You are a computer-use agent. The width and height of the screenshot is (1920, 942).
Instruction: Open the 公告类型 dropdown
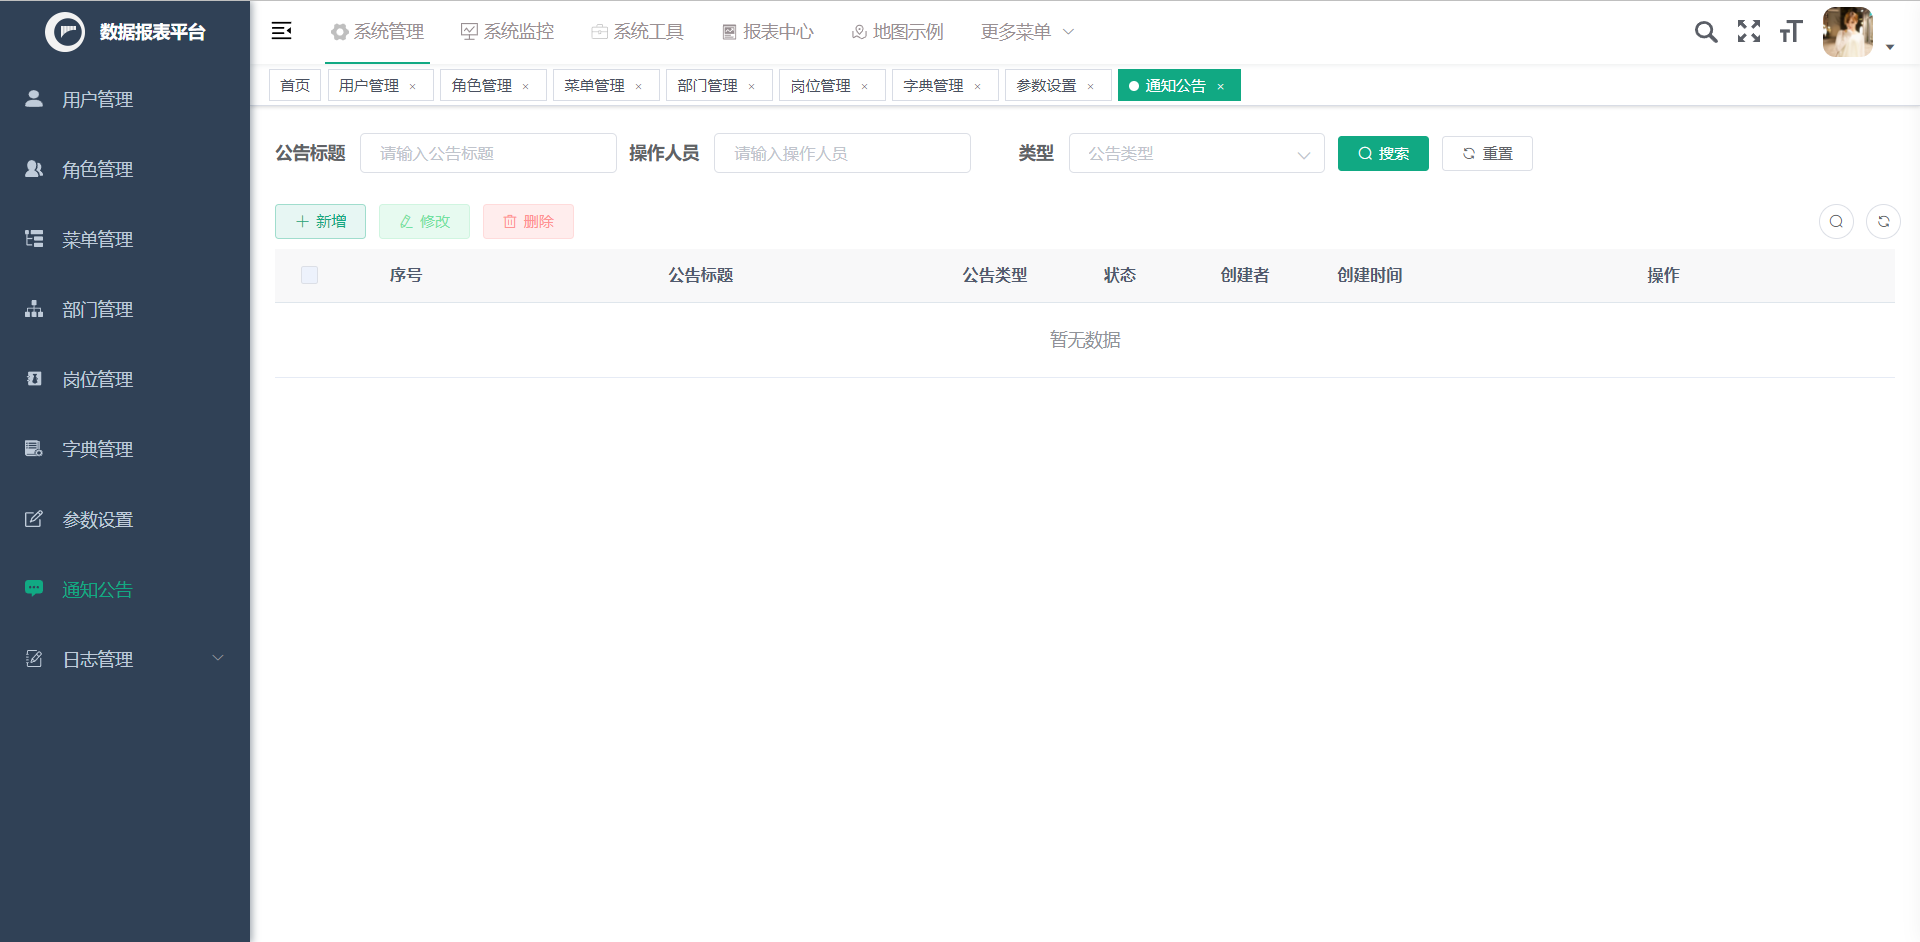point(1197,153)
